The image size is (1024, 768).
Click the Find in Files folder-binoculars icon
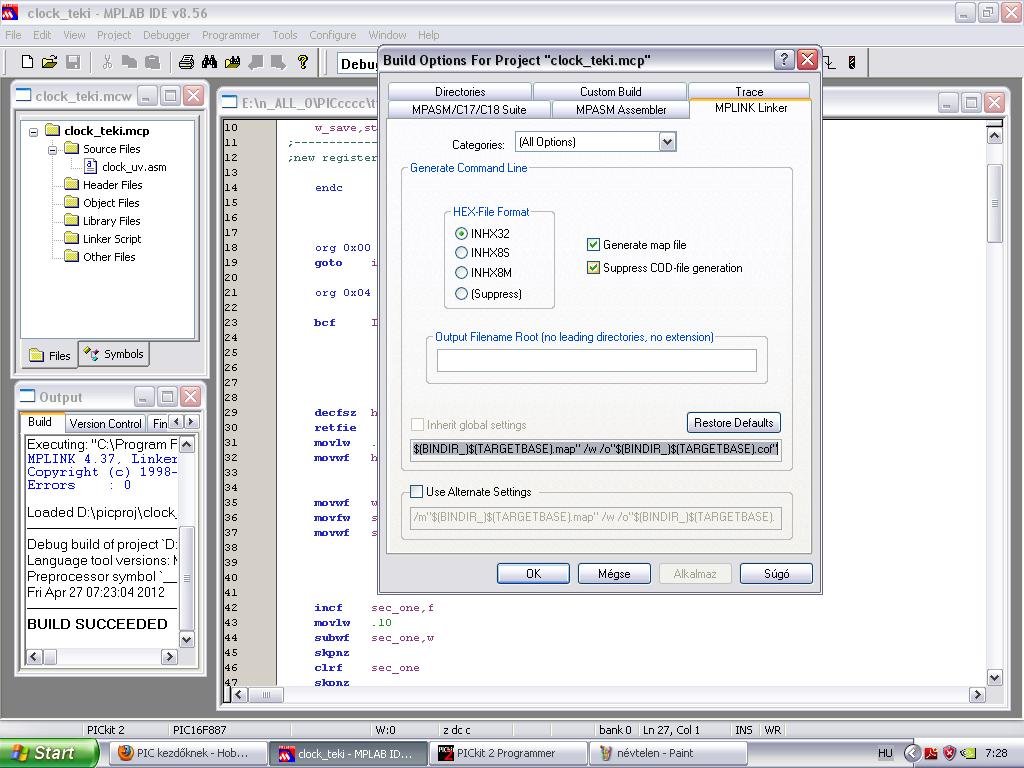tap(232, 62)
